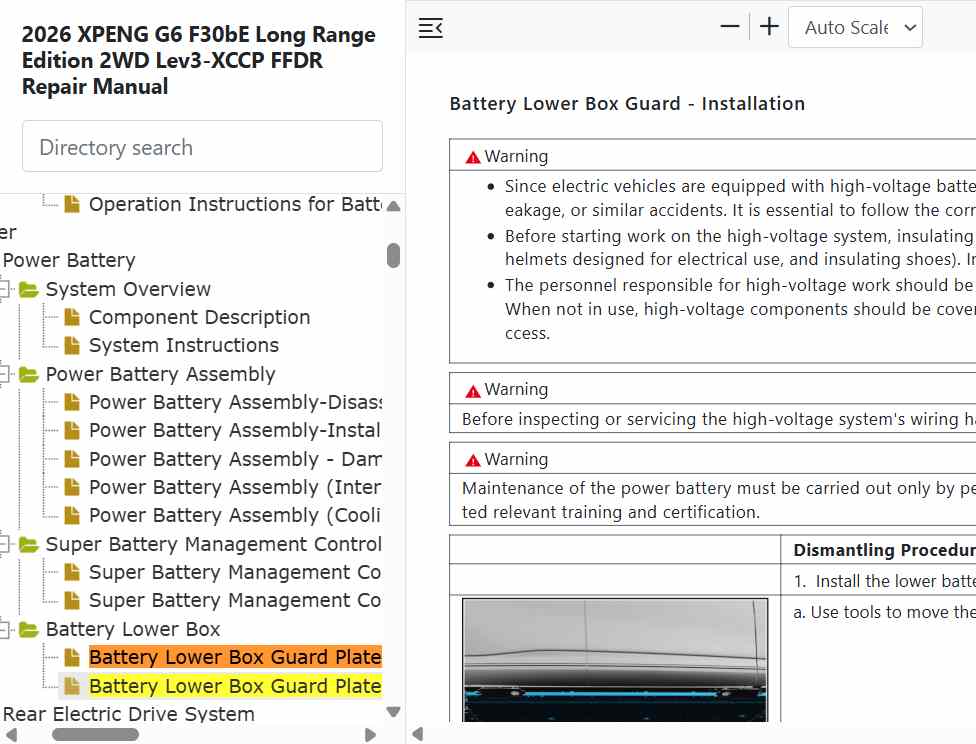Collapse the System Overview tree node
Viewport: 976px width, 744px height.
point(4,290)
